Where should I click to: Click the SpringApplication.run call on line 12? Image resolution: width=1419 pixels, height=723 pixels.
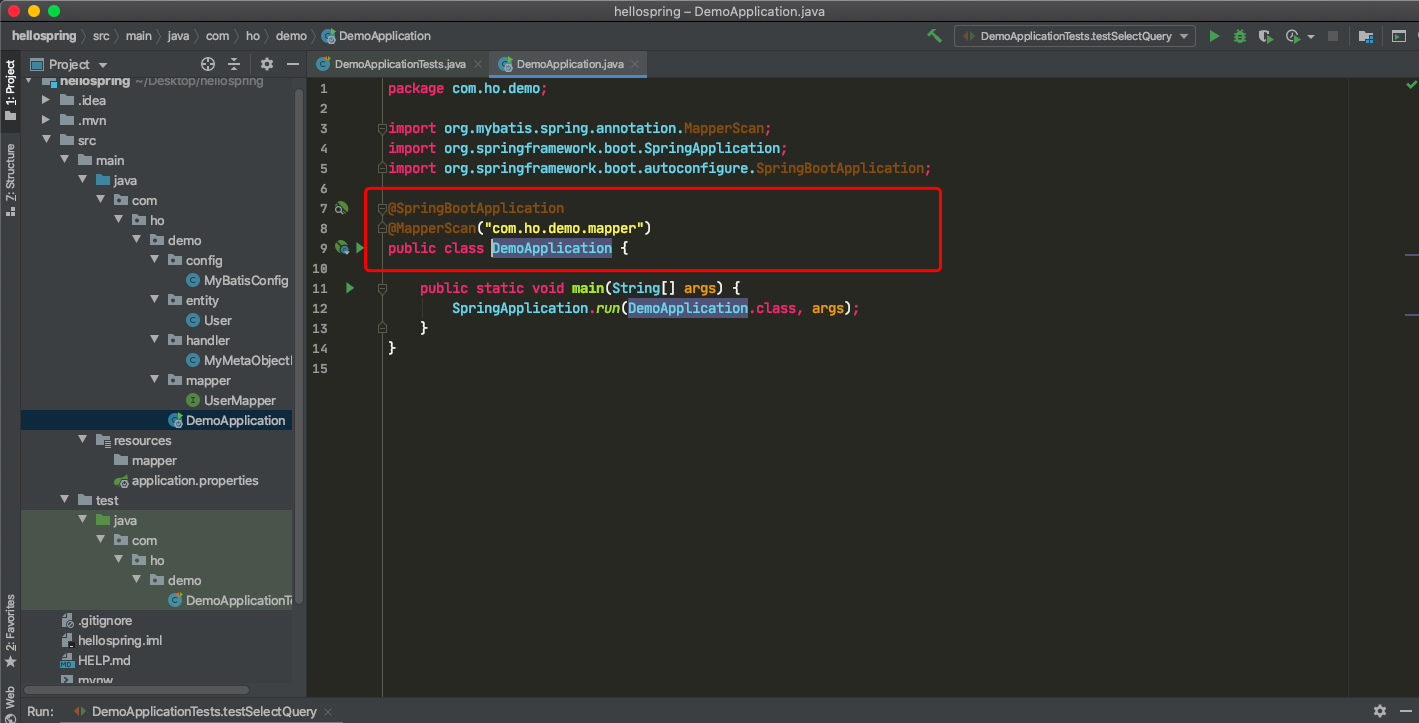536,308
